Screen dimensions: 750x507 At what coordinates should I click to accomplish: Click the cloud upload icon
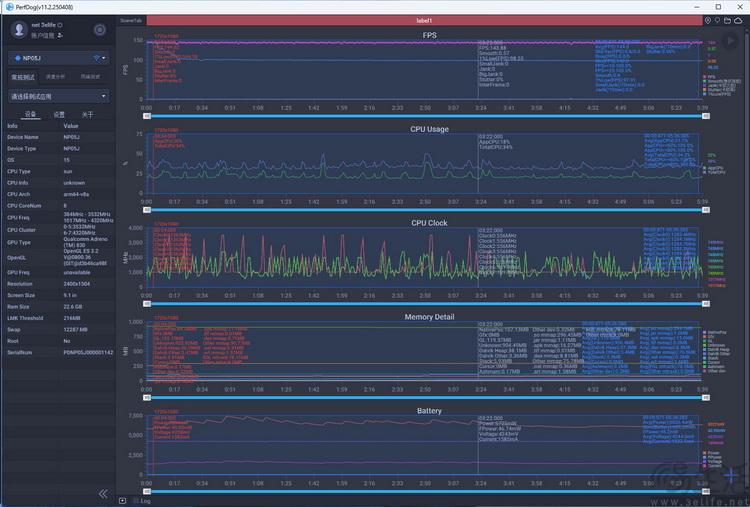point(738,20)
